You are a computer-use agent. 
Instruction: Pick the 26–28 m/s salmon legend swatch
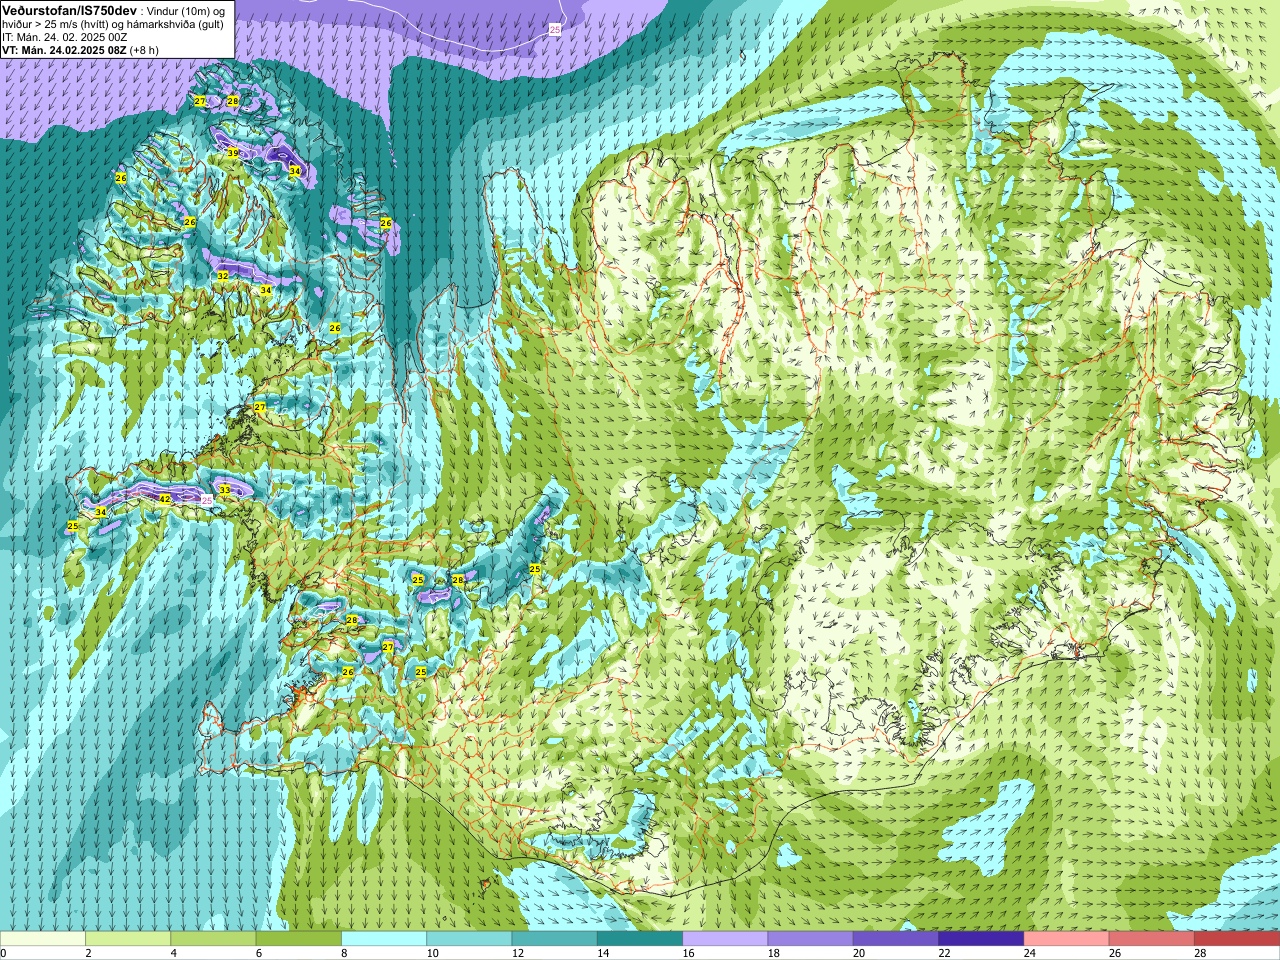(x=1152, y=938)
